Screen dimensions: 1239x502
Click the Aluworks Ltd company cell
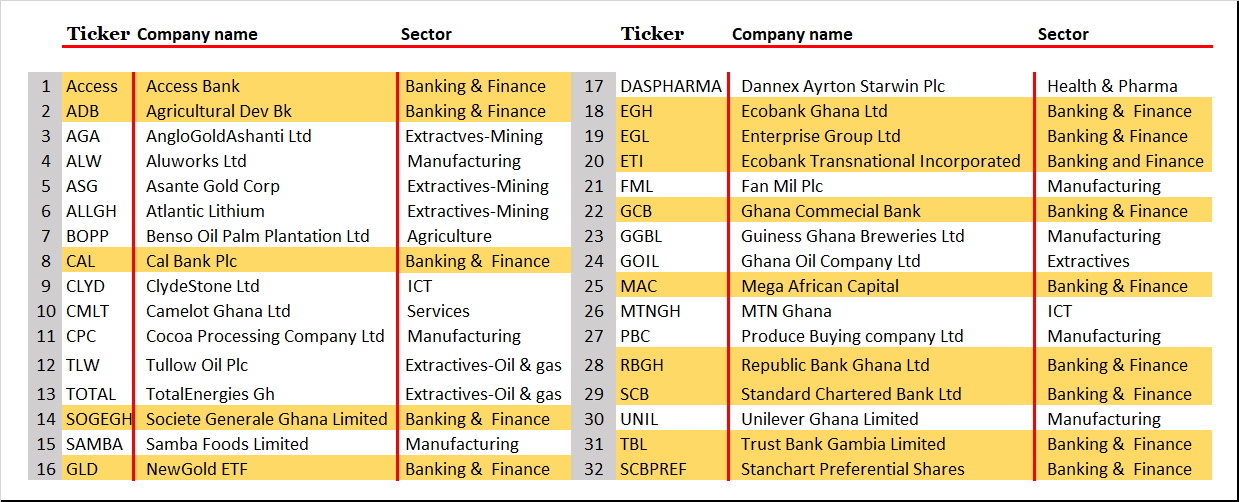click(x=196, y=161)
